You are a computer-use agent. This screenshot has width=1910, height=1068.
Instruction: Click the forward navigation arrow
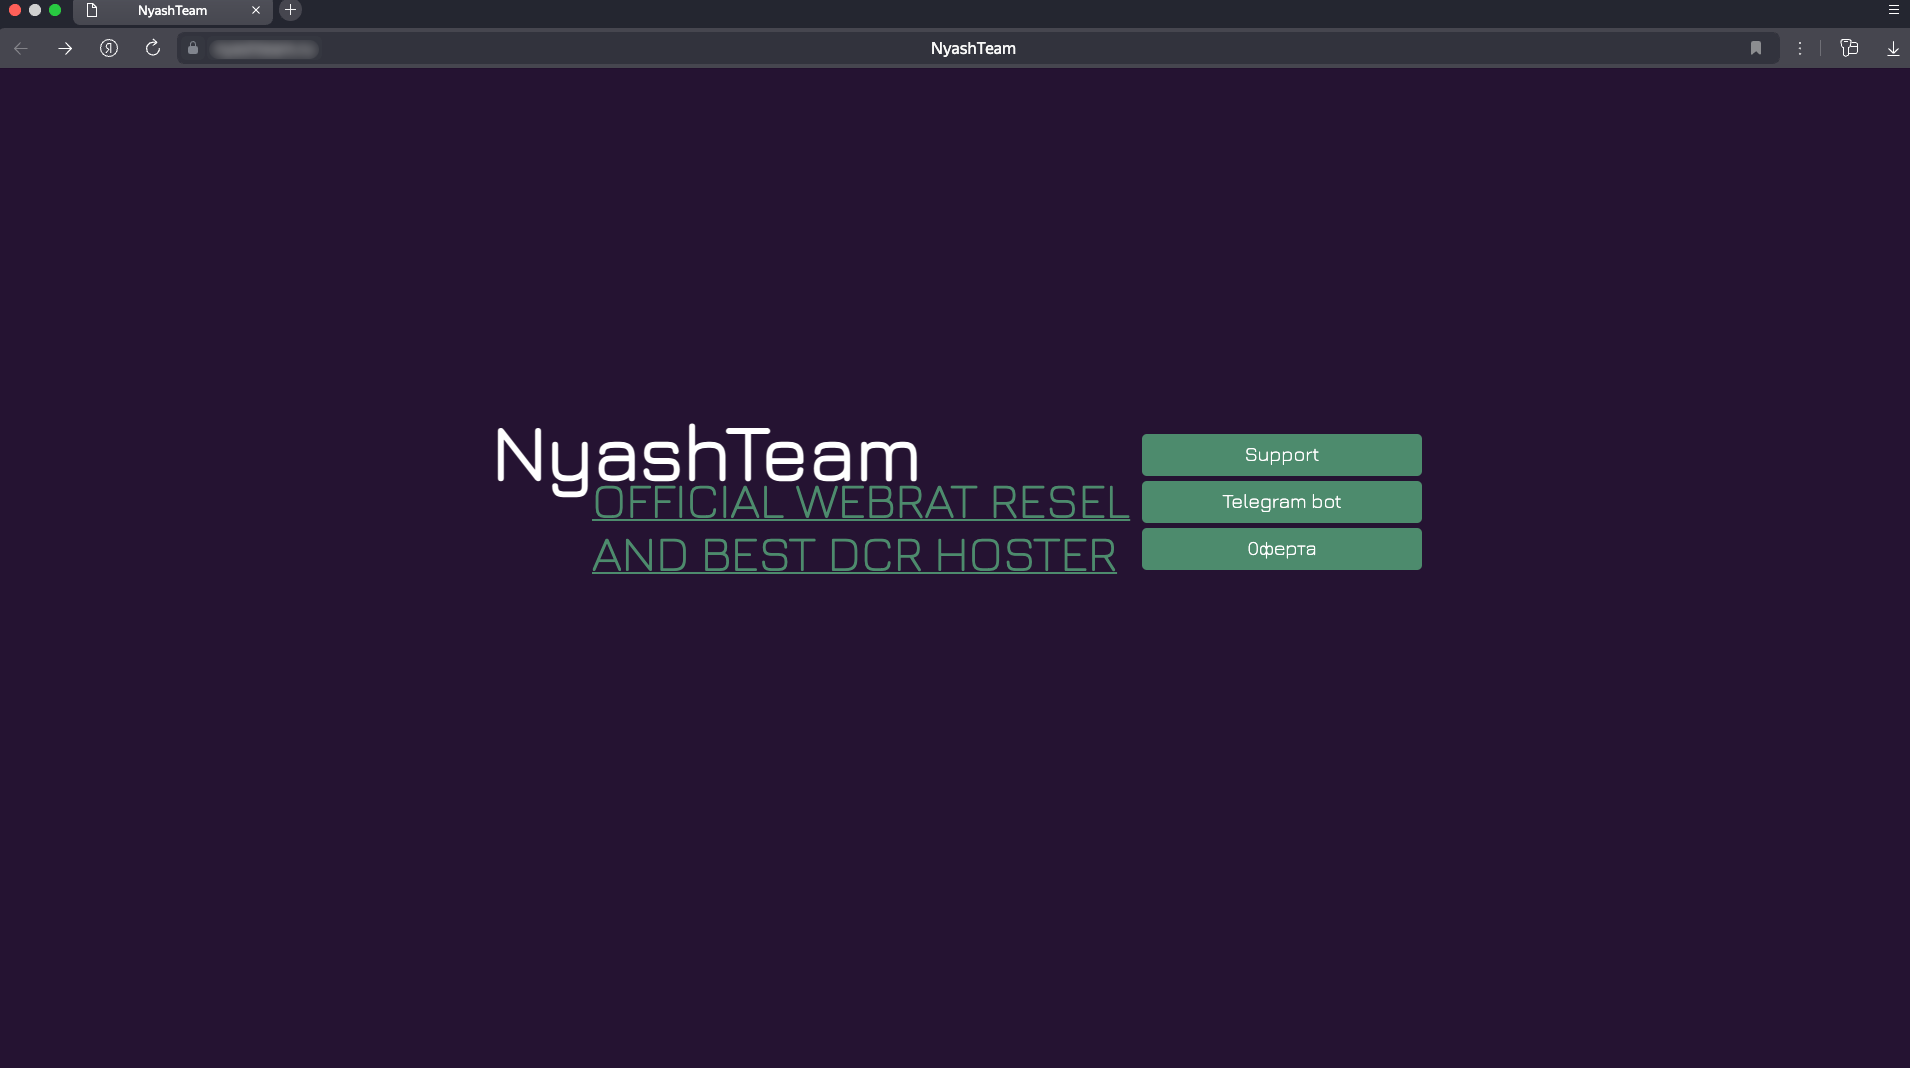click(x=65, y=48)
